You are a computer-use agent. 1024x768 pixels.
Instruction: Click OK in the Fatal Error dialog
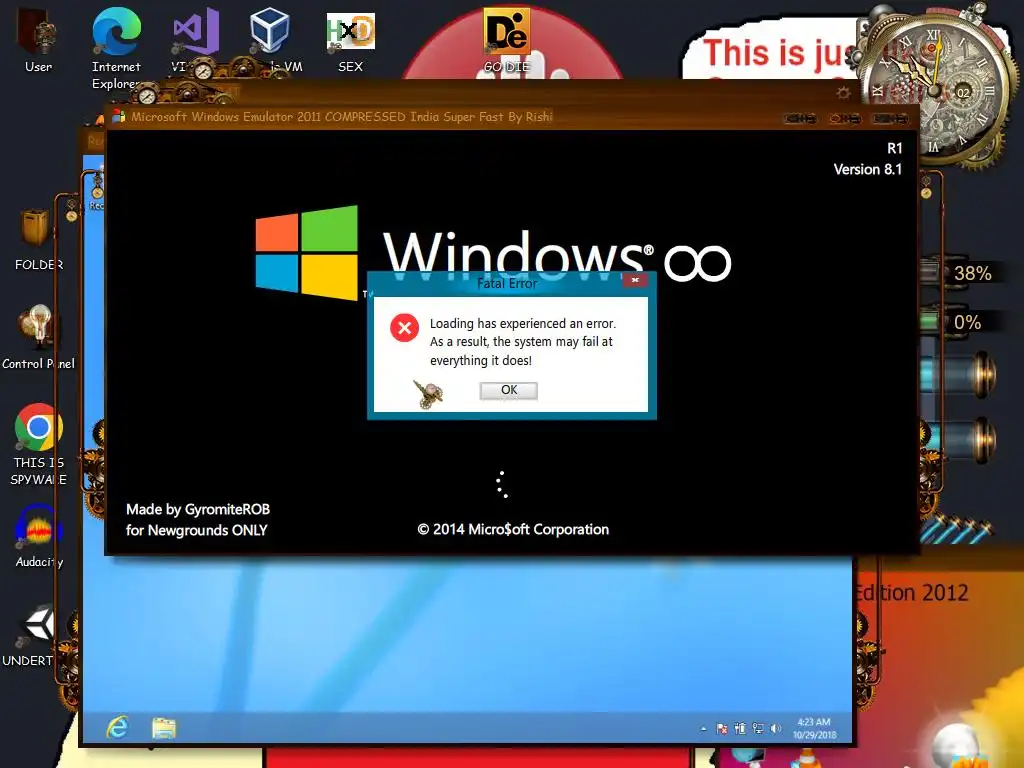[508, 390]
